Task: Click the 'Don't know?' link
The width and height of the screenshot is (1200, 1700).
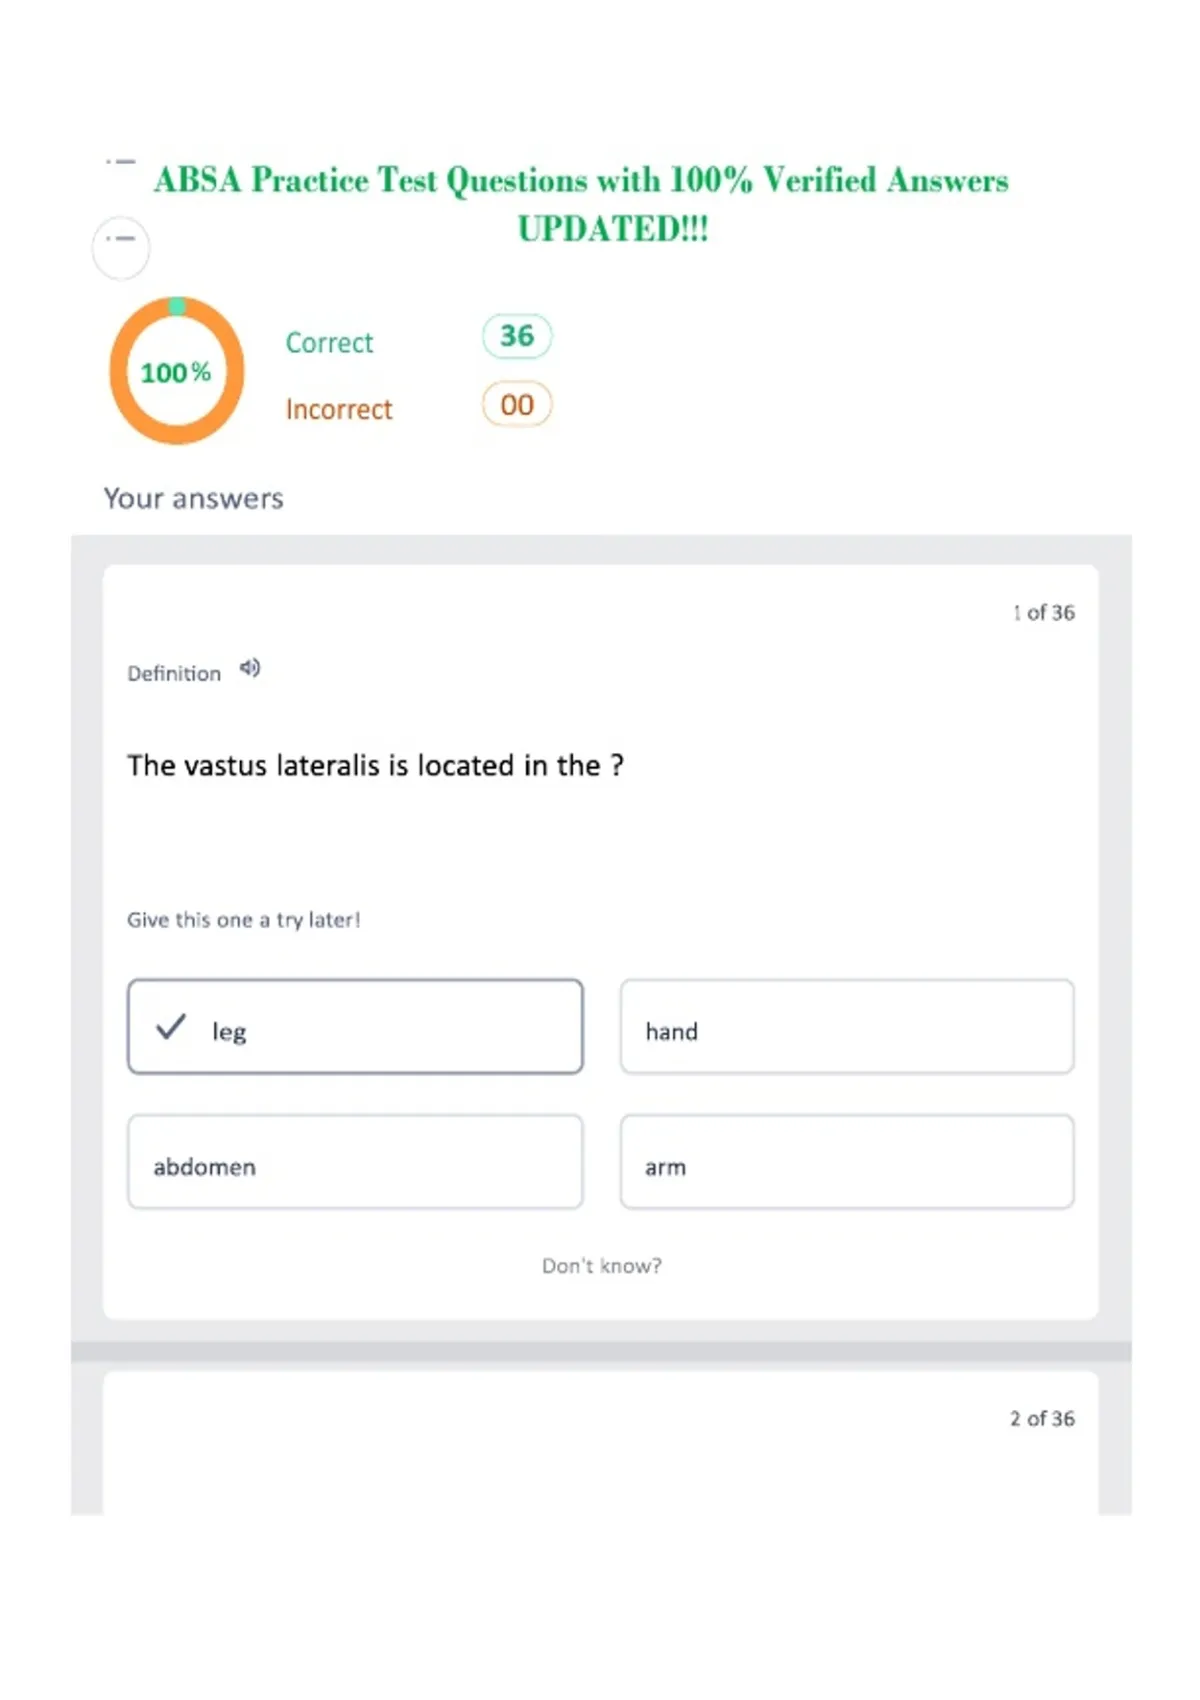Action: [602, 1266]
